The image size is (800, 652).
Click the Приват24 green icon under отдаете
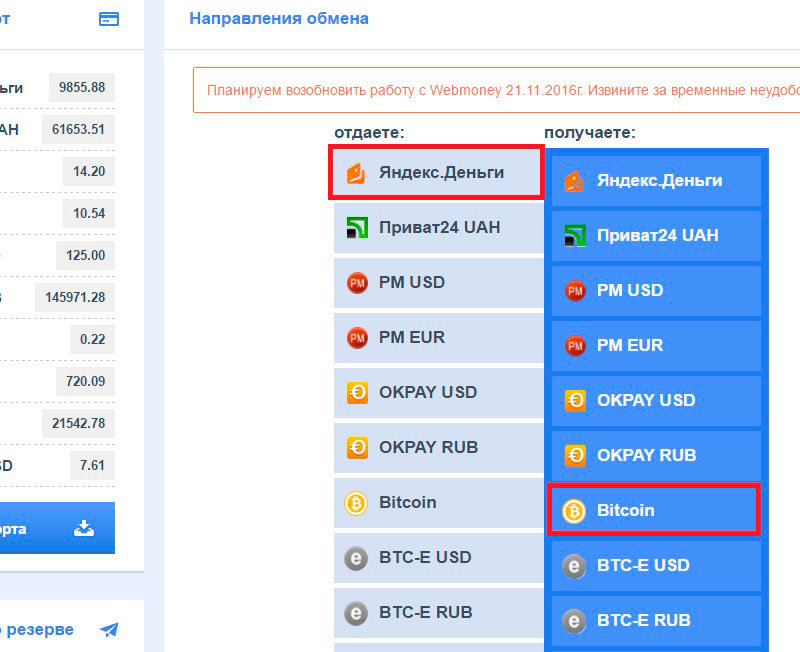[x=357, y=228]
